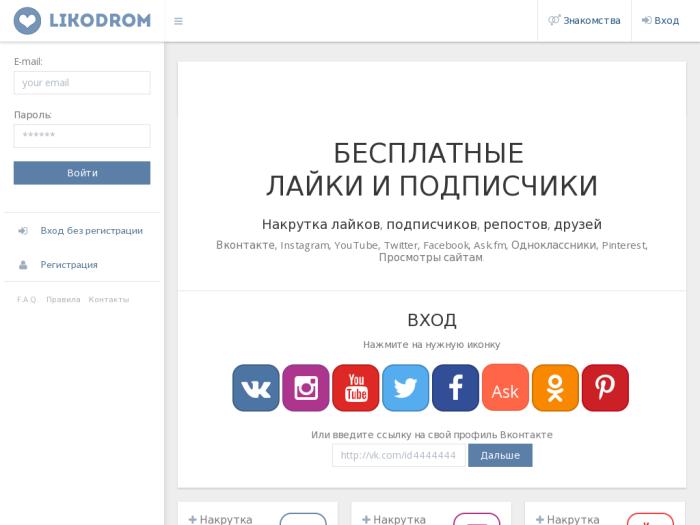Screen dimensions: 700x525
Task: Click the Twitter bird icon
Action: tap(405, 388)
